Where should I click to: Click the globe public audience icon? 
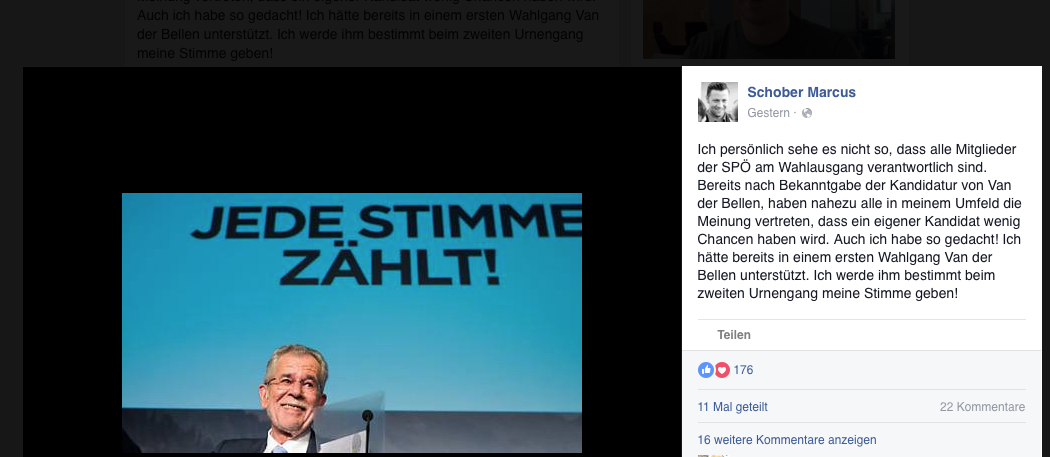point(807,113)
